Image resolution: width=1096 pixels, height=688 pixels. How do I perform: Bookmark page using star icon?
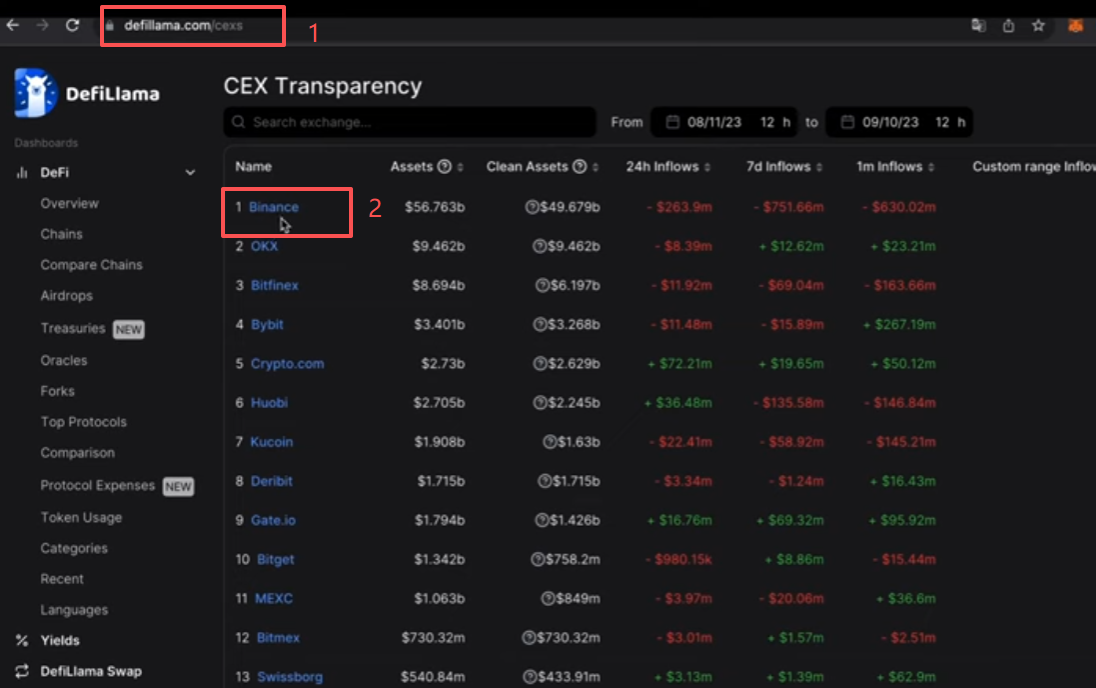(x=1038, y=26)
